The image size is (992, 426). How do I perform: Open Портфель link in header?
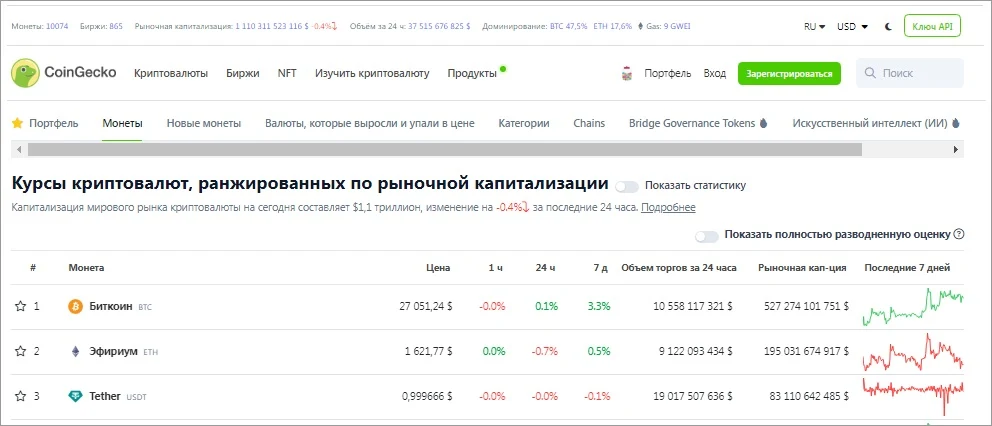point(667,73)
